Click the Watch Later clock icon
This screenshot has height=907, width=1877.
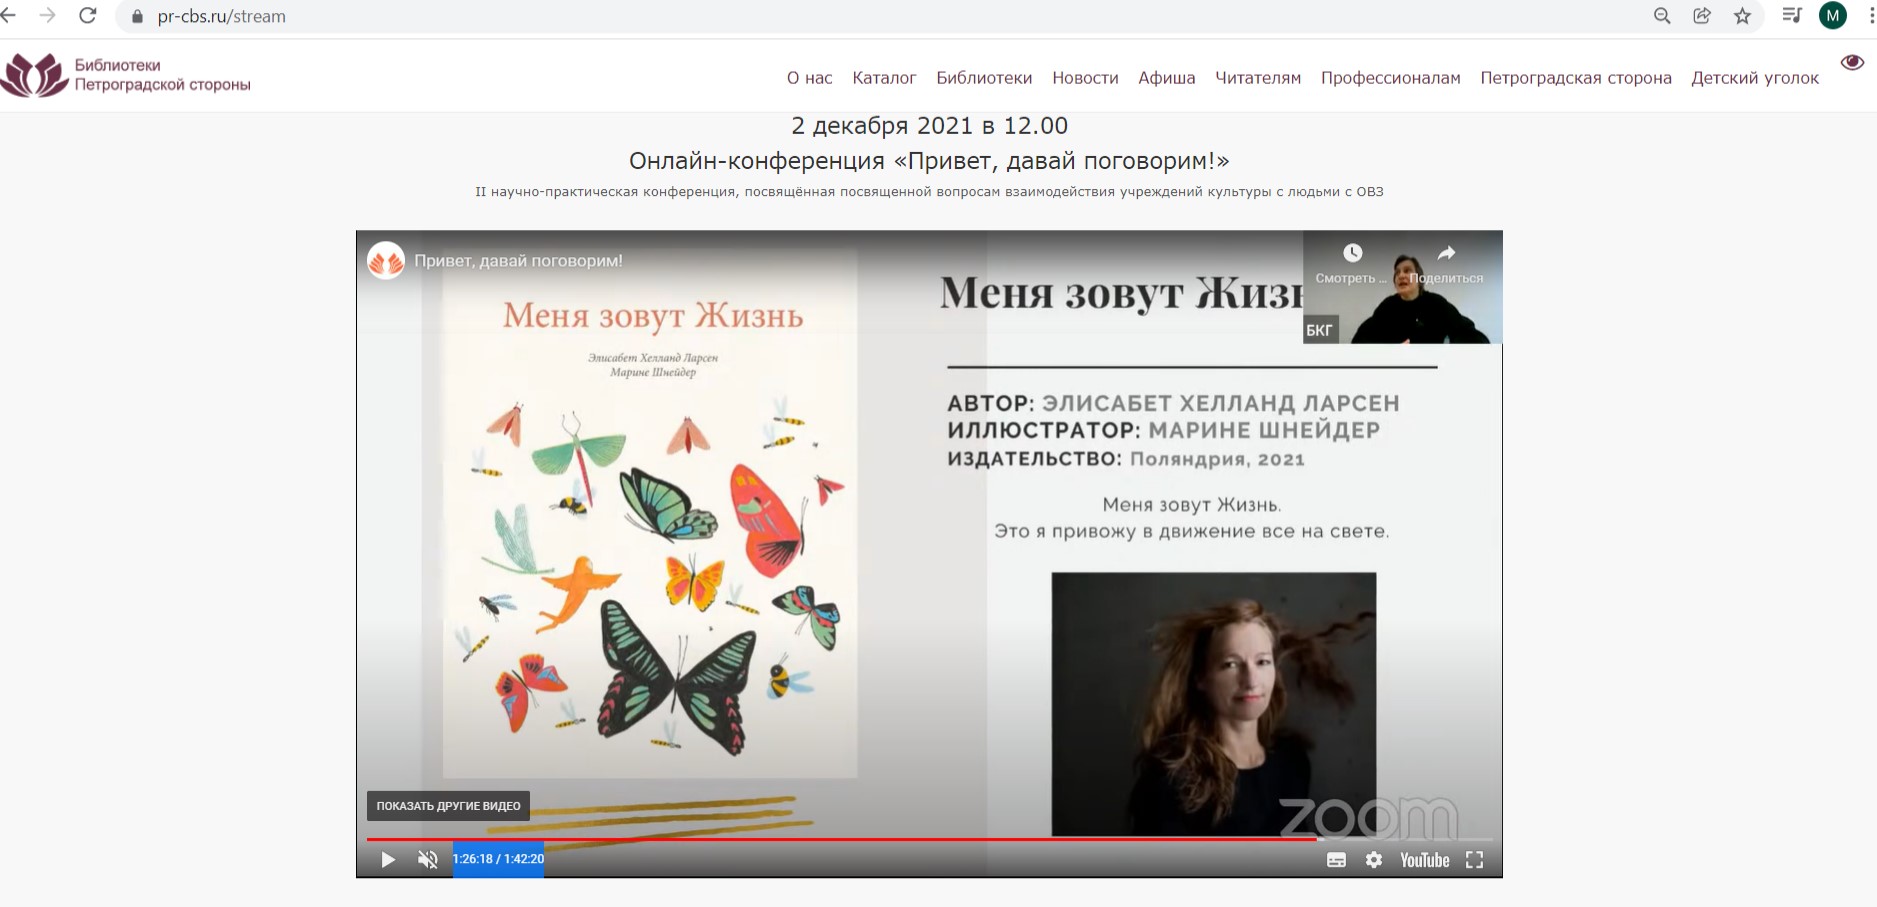pos(1352,254)
